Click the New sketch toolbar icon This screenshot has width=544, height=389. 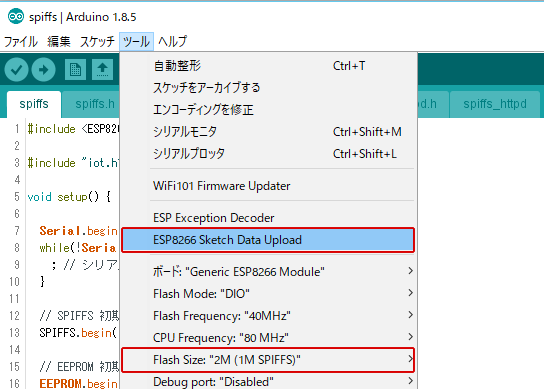tap(75, 70)
